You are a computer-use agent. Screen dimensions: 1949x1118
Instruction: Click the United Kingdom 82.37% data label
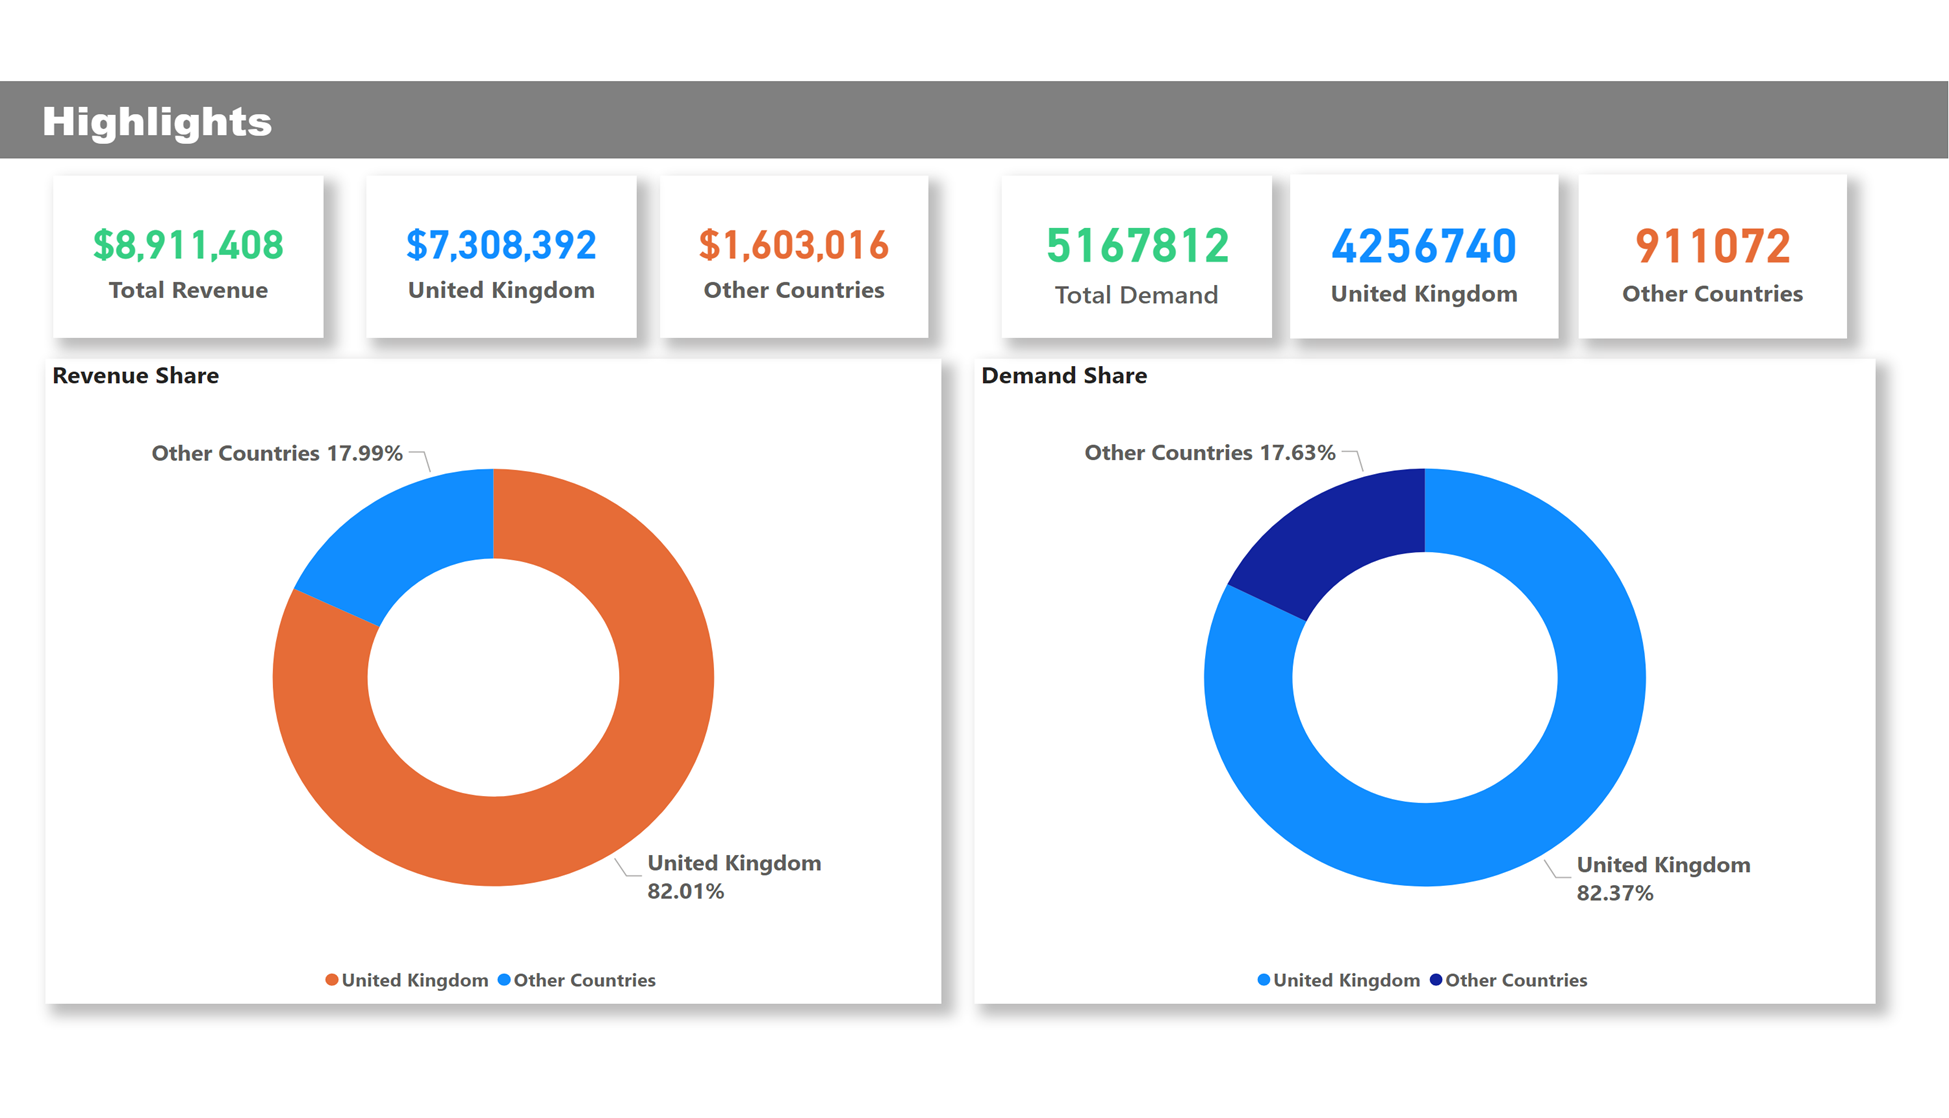pos(1662,879)
